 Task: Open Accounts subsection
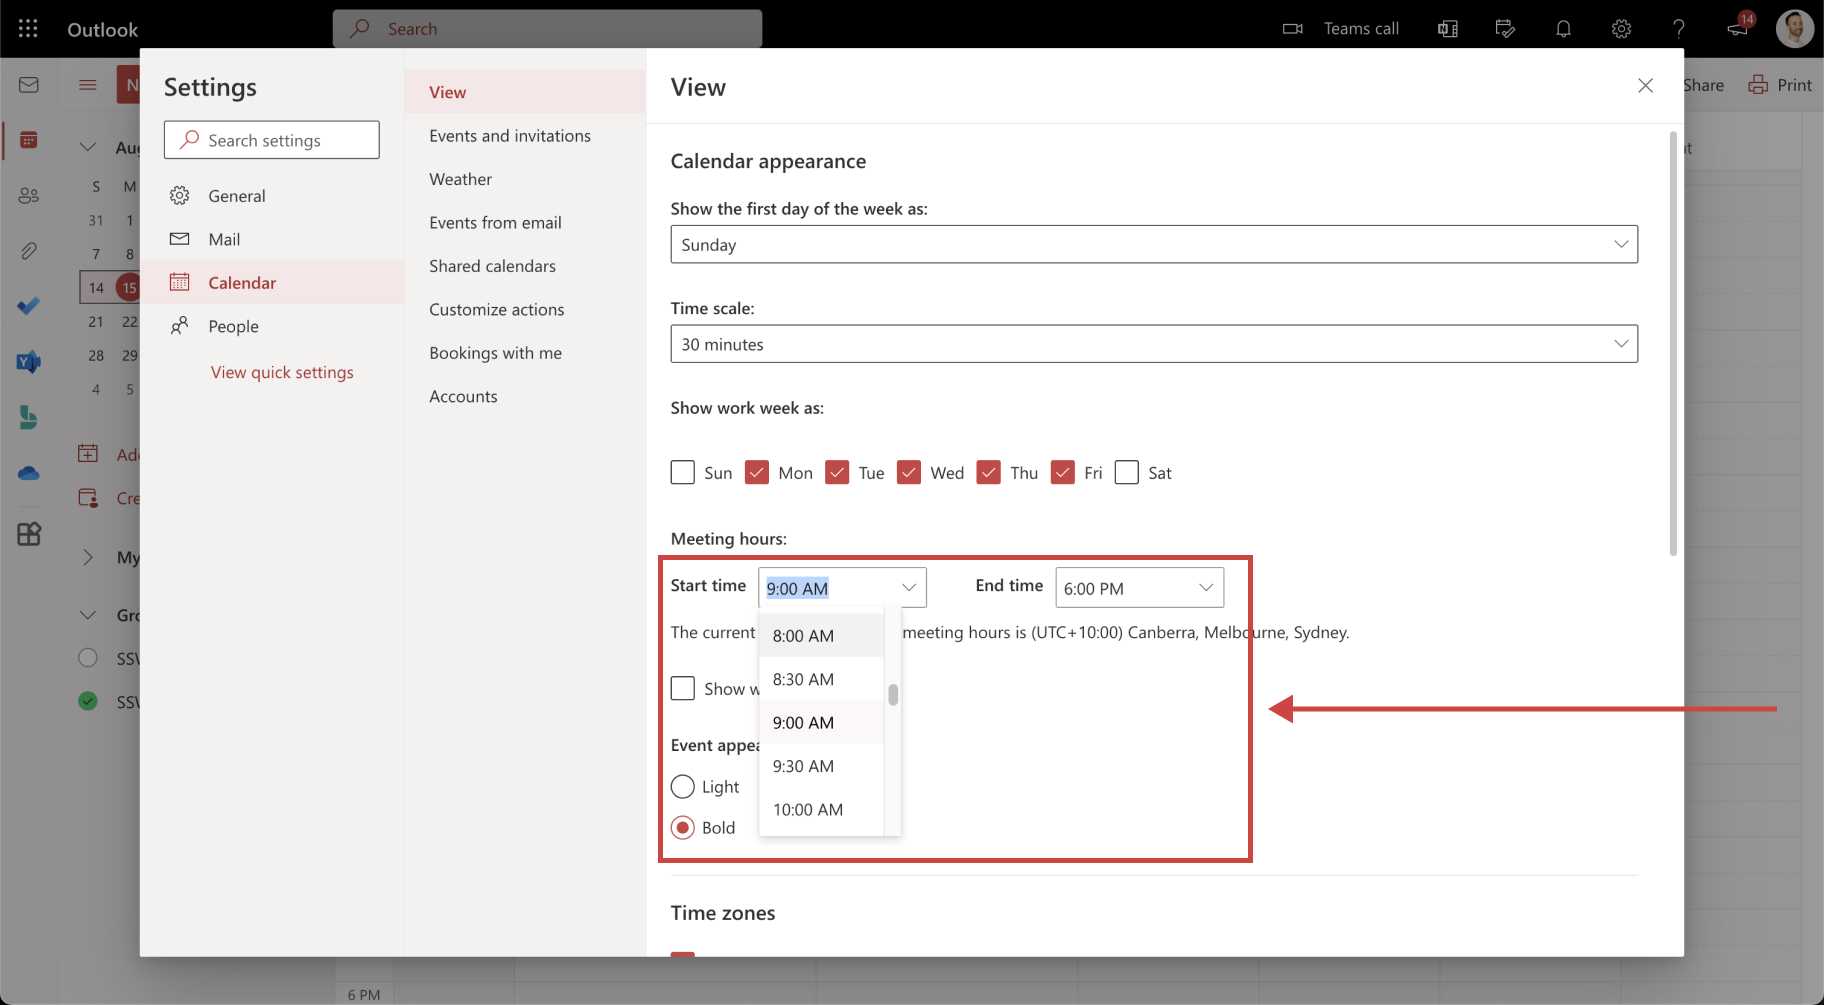[x=525, y=397]
